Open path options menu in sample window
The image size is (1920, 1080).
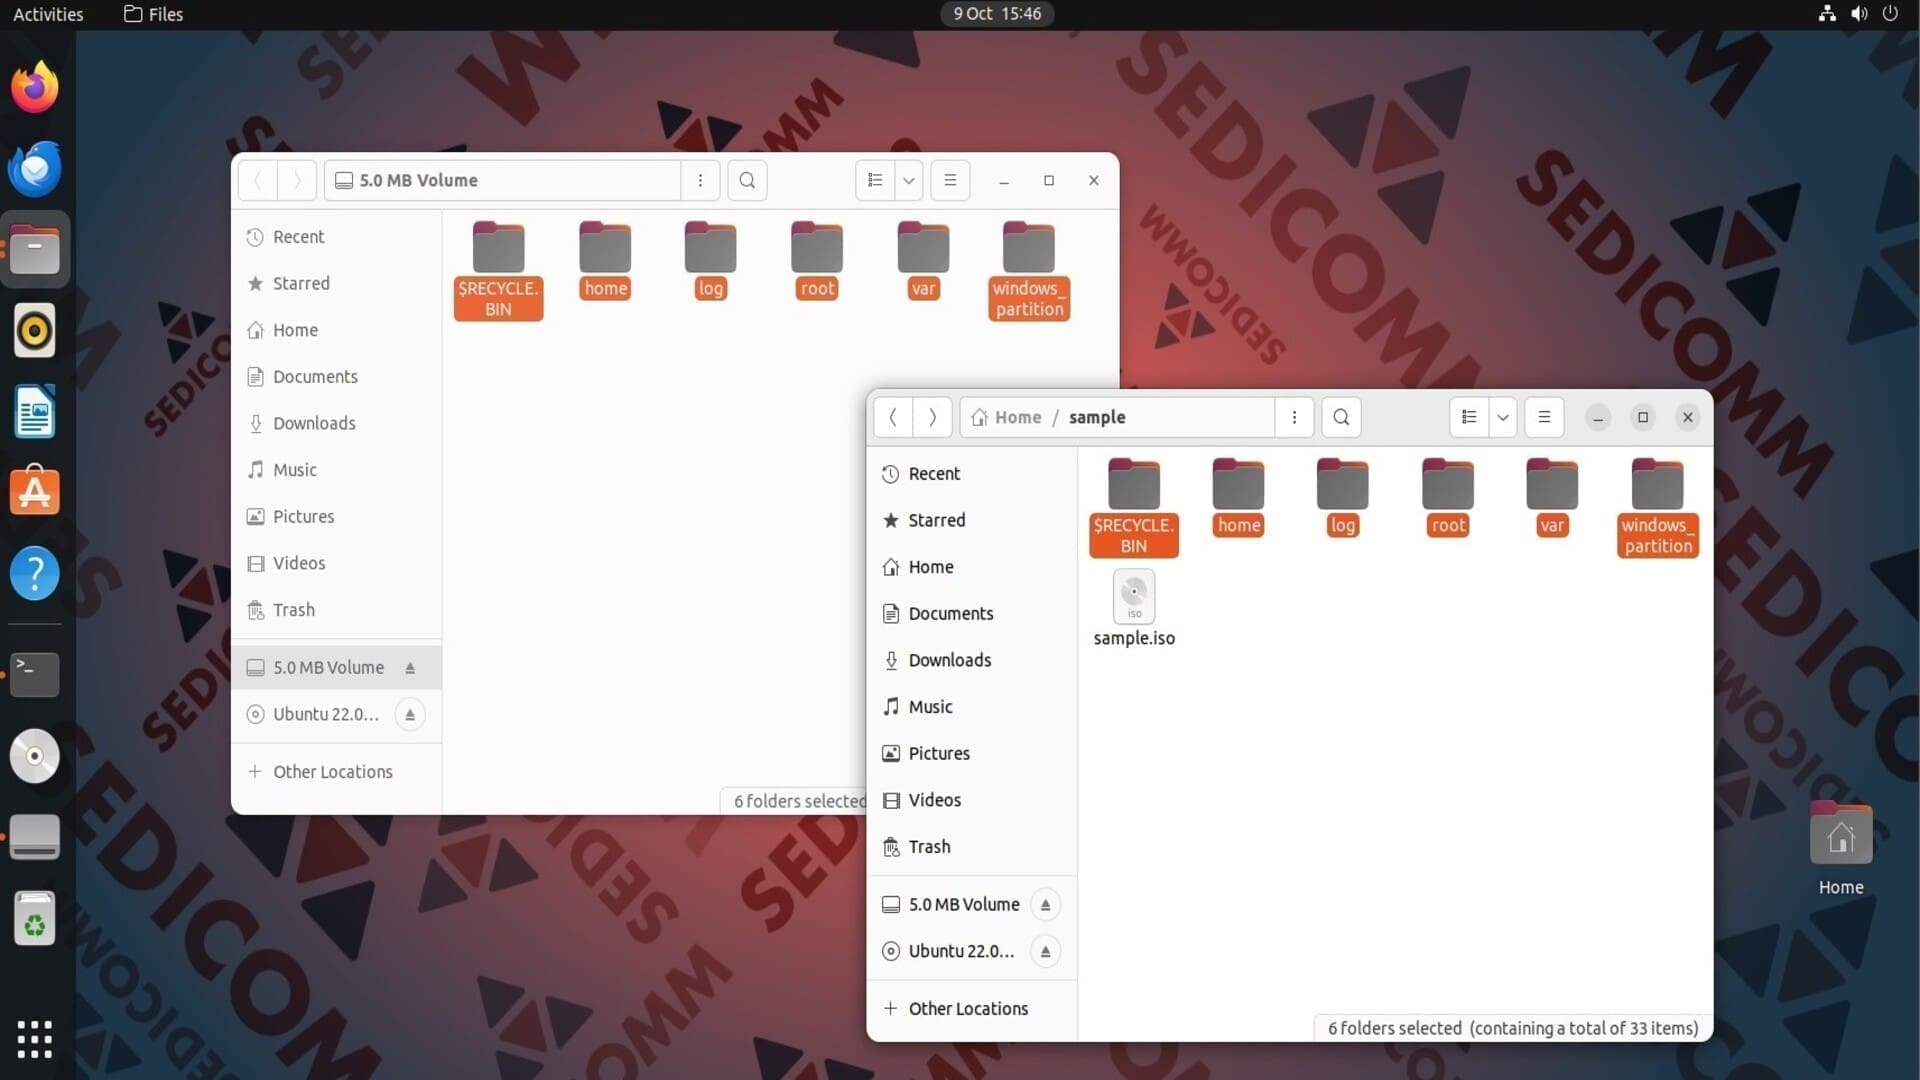pos(1294,417)
